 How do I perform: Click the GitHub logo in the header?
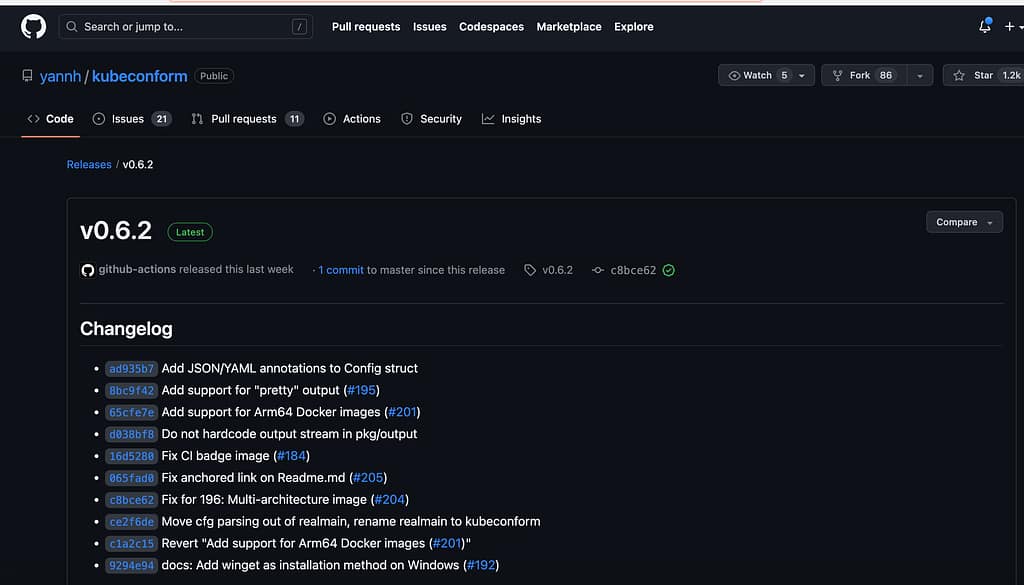pos(33,26)
